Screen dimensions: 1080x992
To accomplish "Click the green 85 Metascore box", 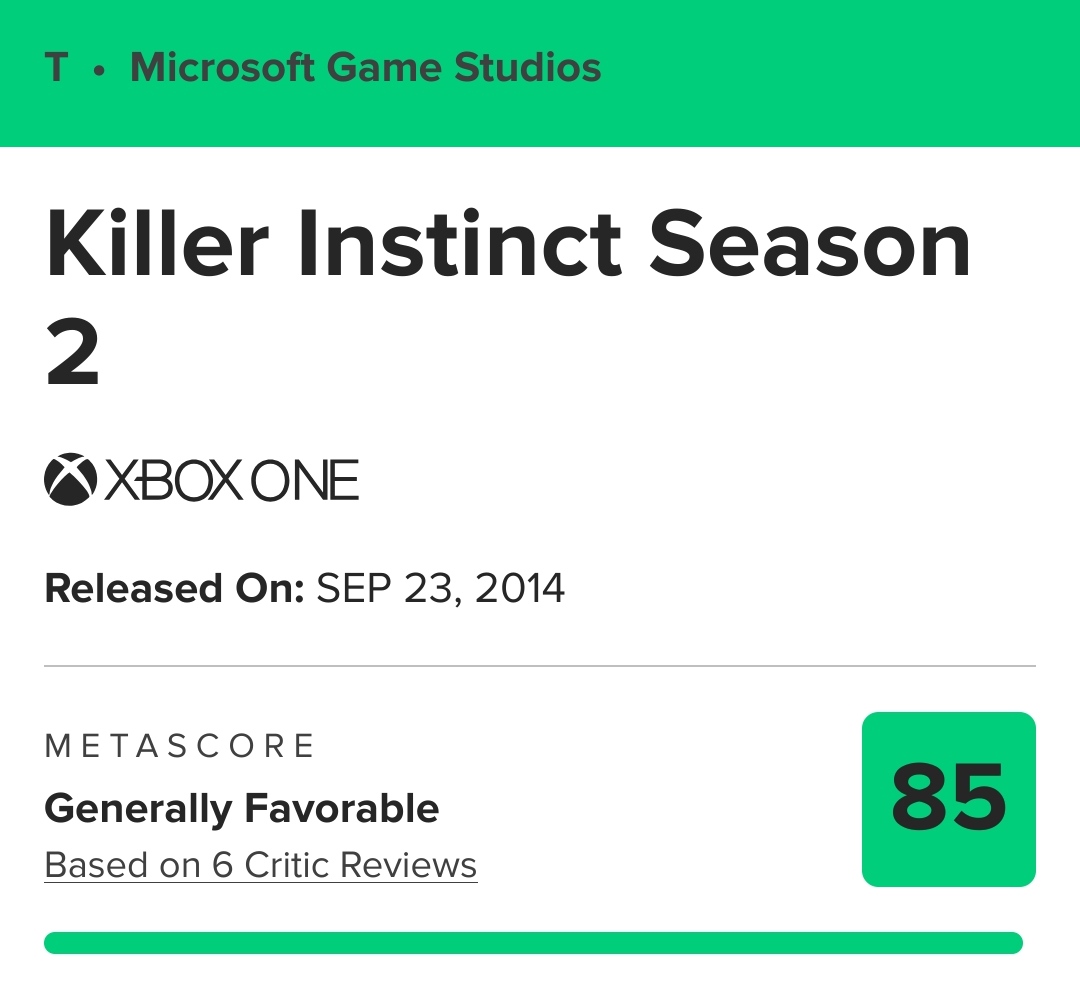I will (x=948, y=799).
